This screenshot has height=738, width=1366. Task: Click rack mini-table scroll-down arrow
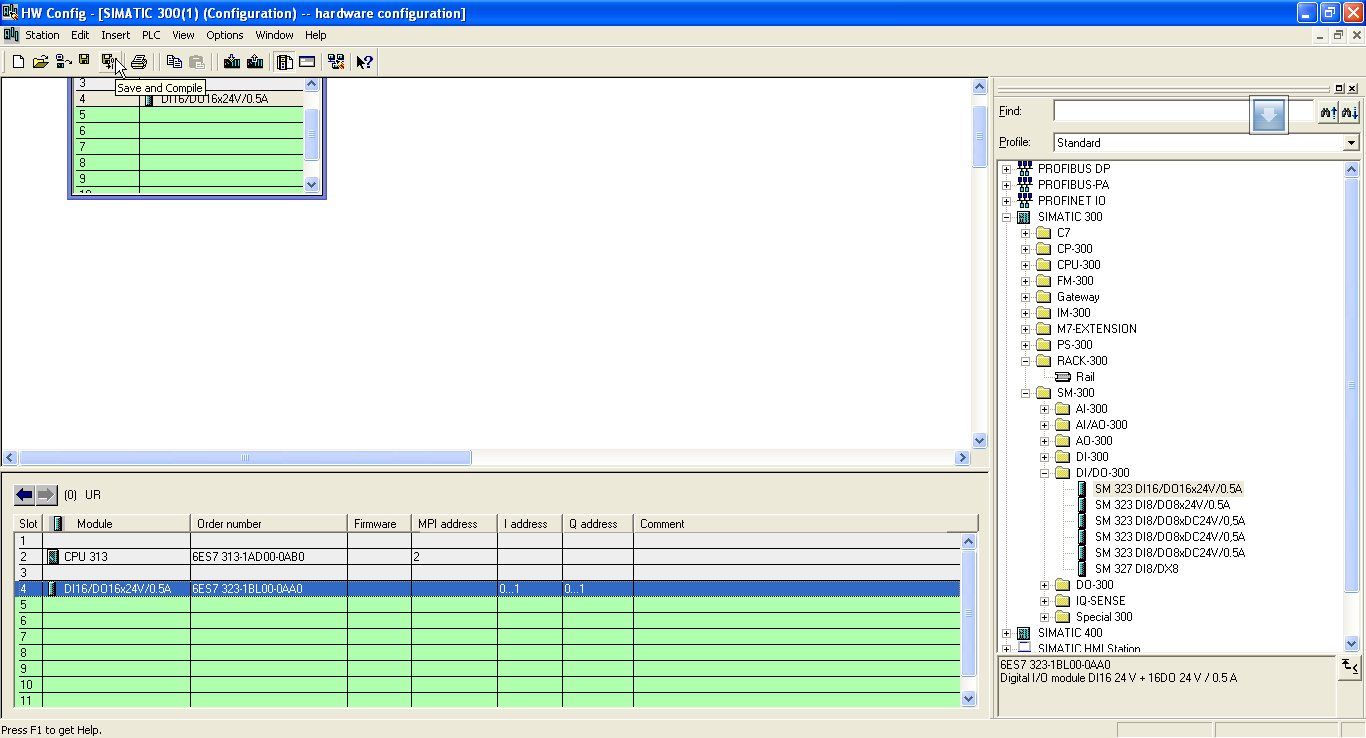click(311, 184)
